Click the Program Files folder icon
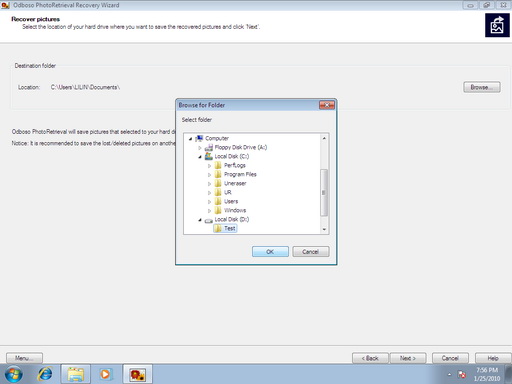This screenshot has height=384, width=512. tap(218, 174)
